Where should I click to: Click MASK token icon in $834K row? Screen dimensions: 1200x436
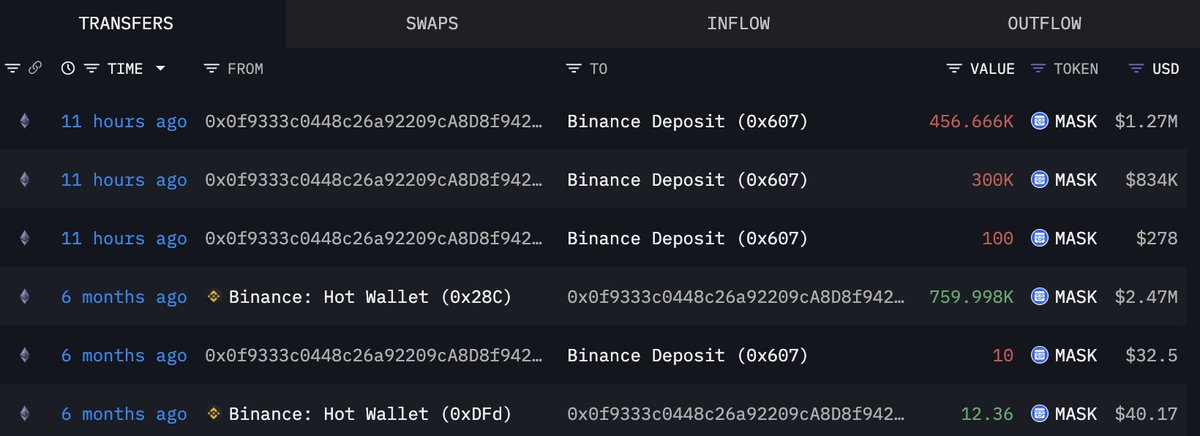(x=1039, y=180)
